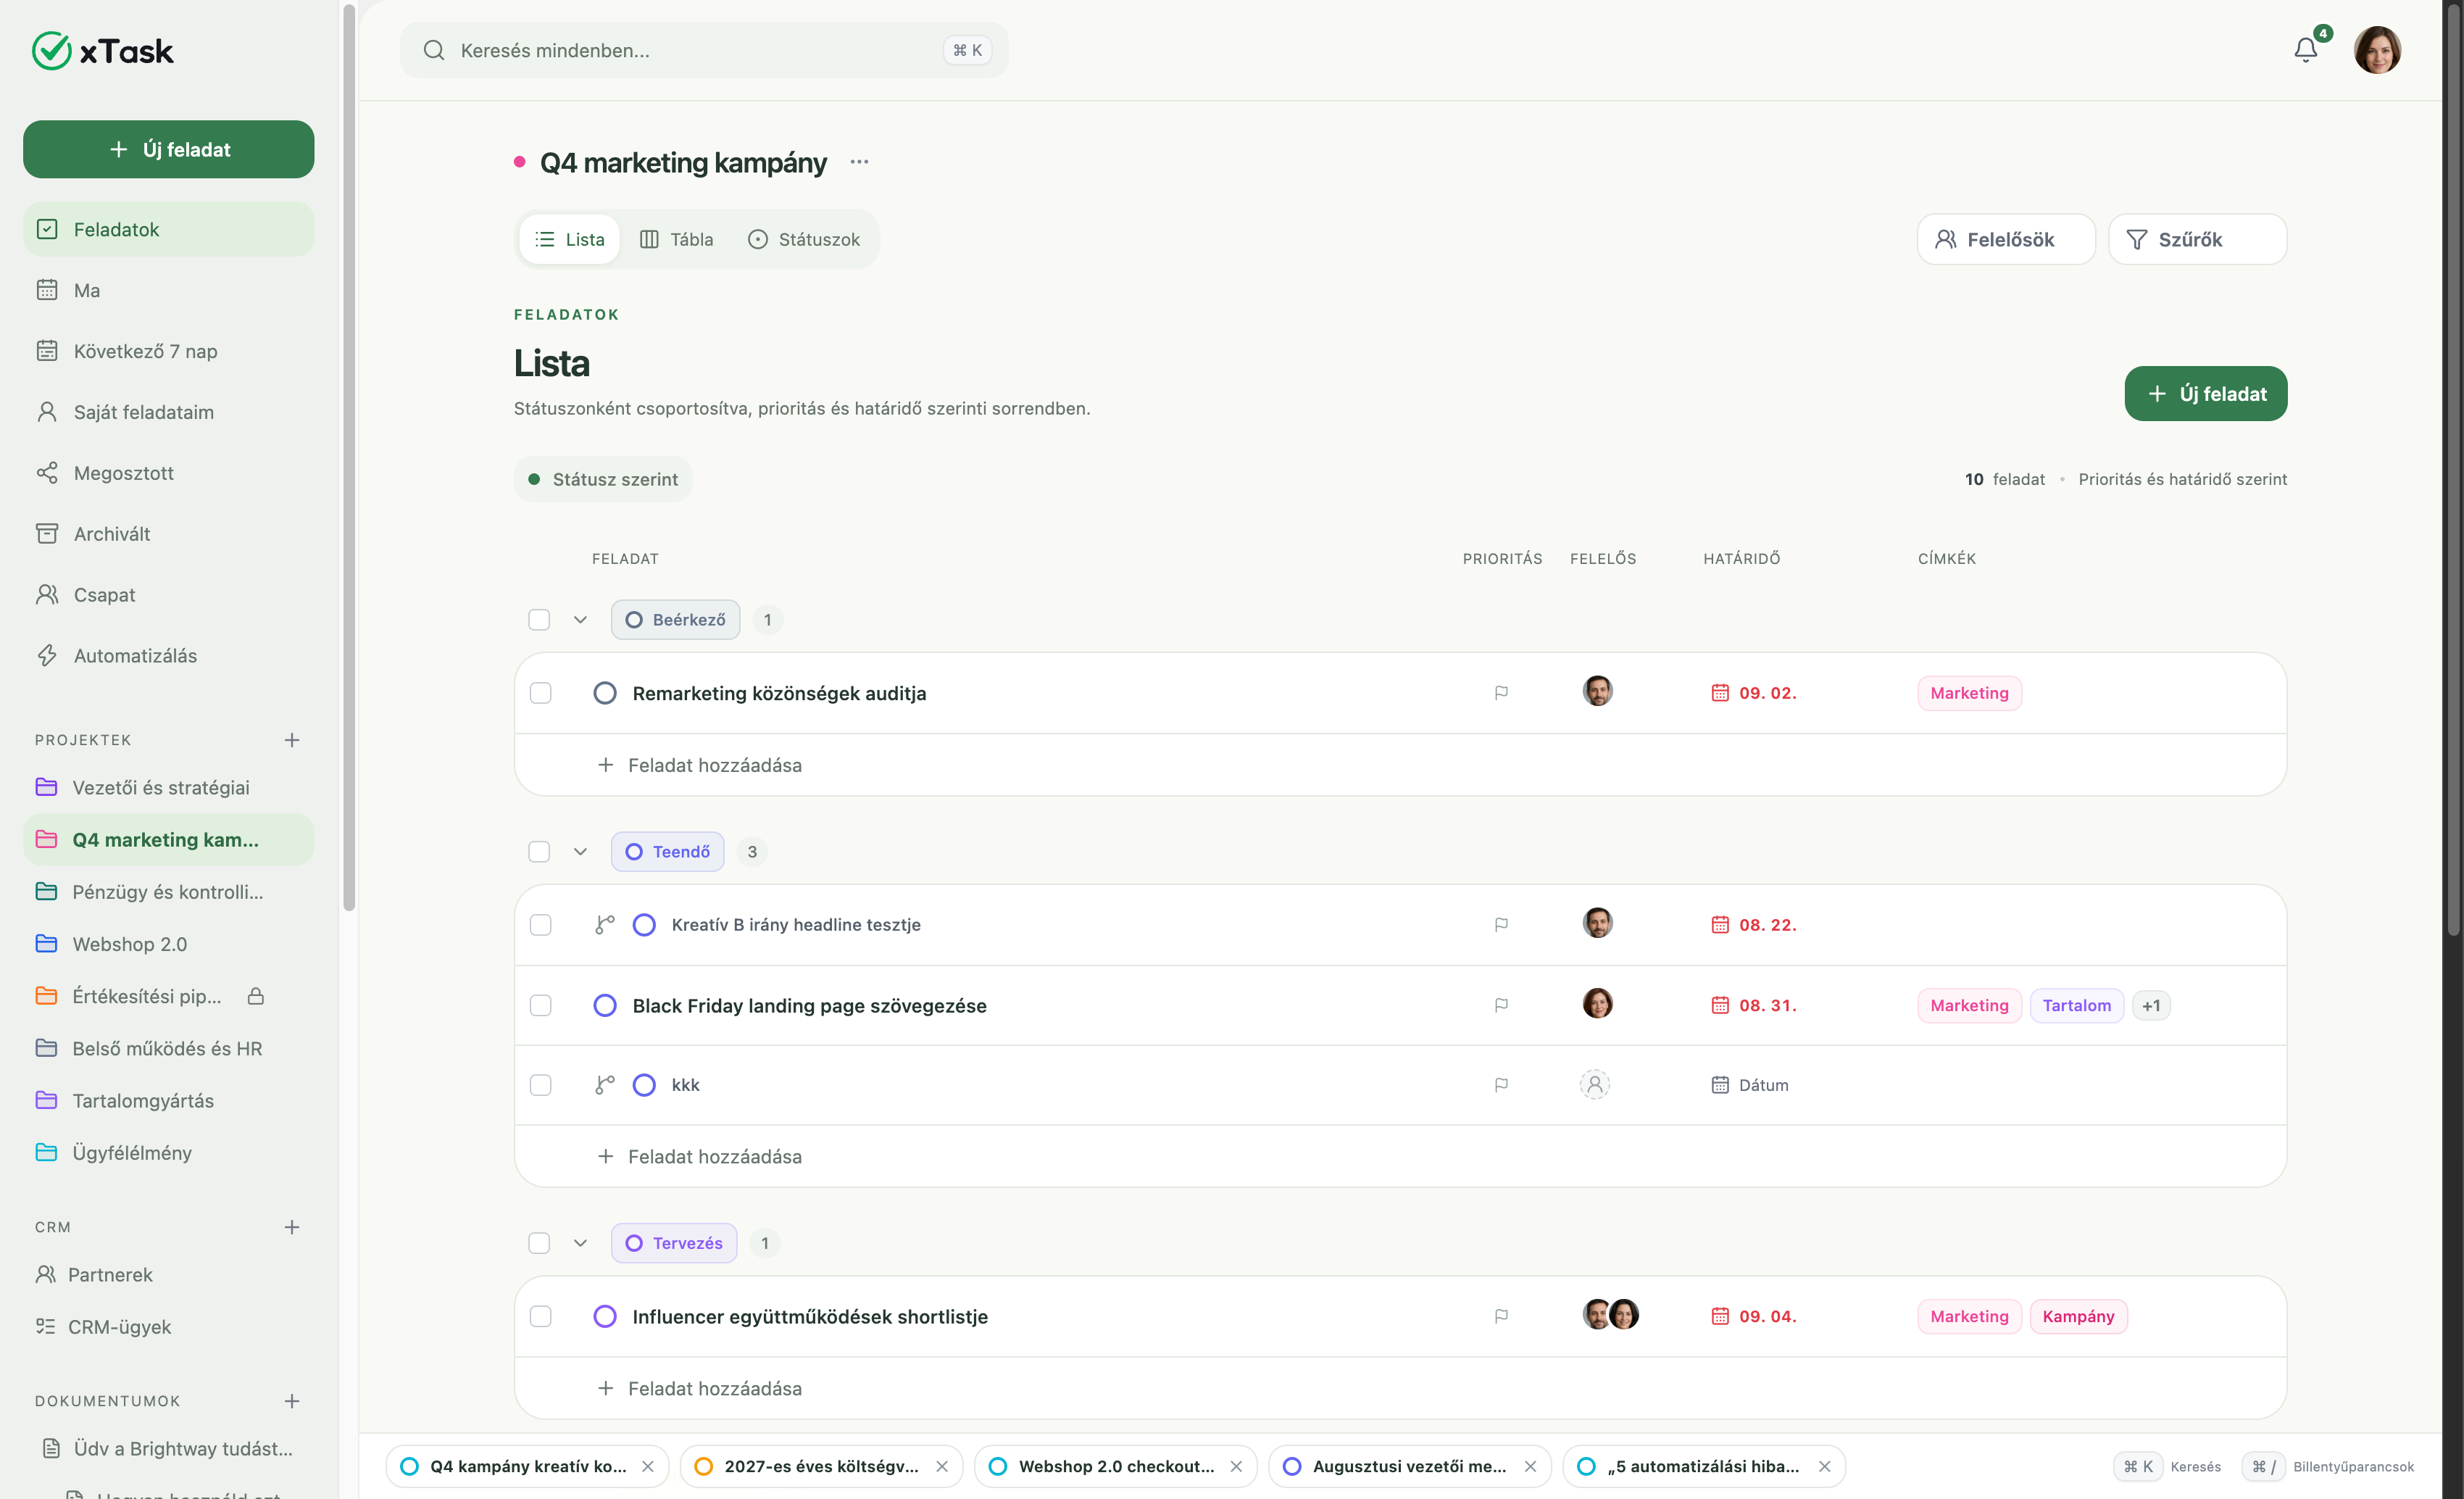Click the lock icon next to Értékesítési pip...
The image size is (2464, 1499).
[x=256, y=996]
